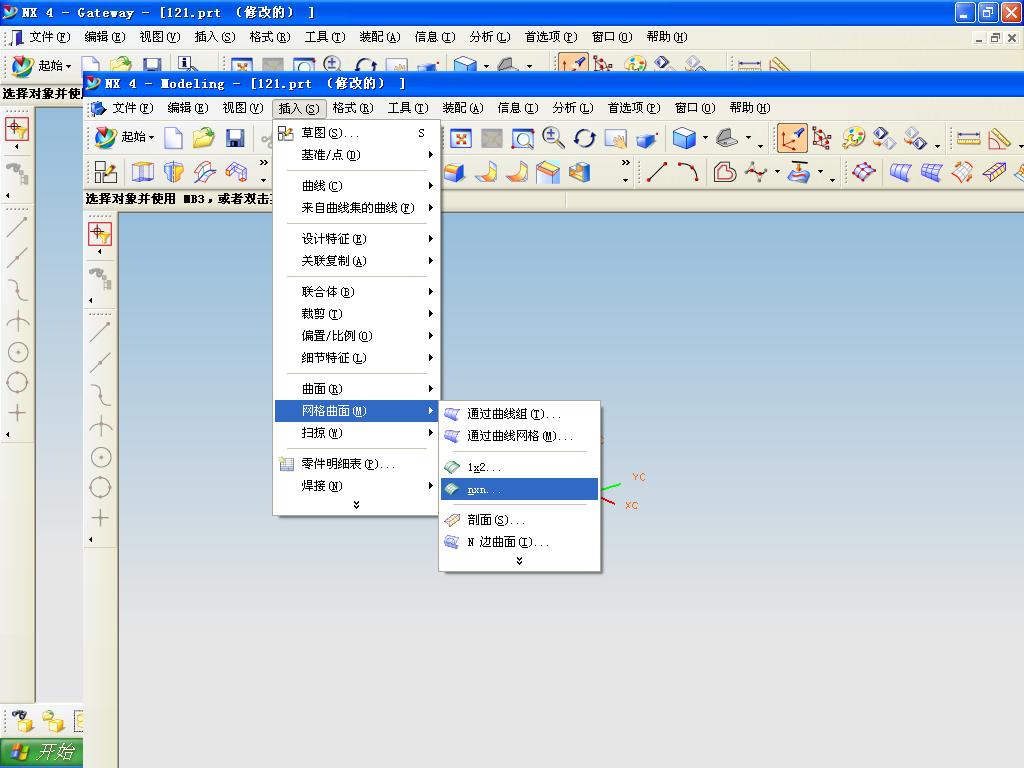Screen dimensions: 1024x768
Task: Open 装配 menu in Gateway window
Action: click(x=379, y=37)
